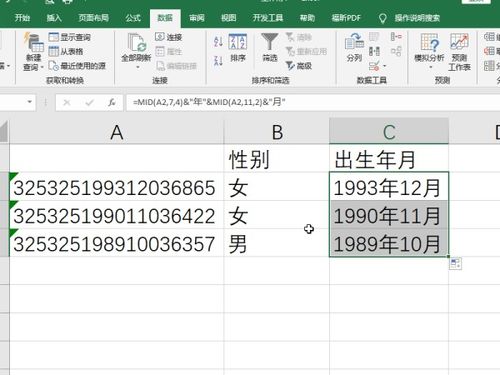Image resolution: width=500 pixels, height=375 pixels.
Task: Select column A header
Action: click(117, 132)
